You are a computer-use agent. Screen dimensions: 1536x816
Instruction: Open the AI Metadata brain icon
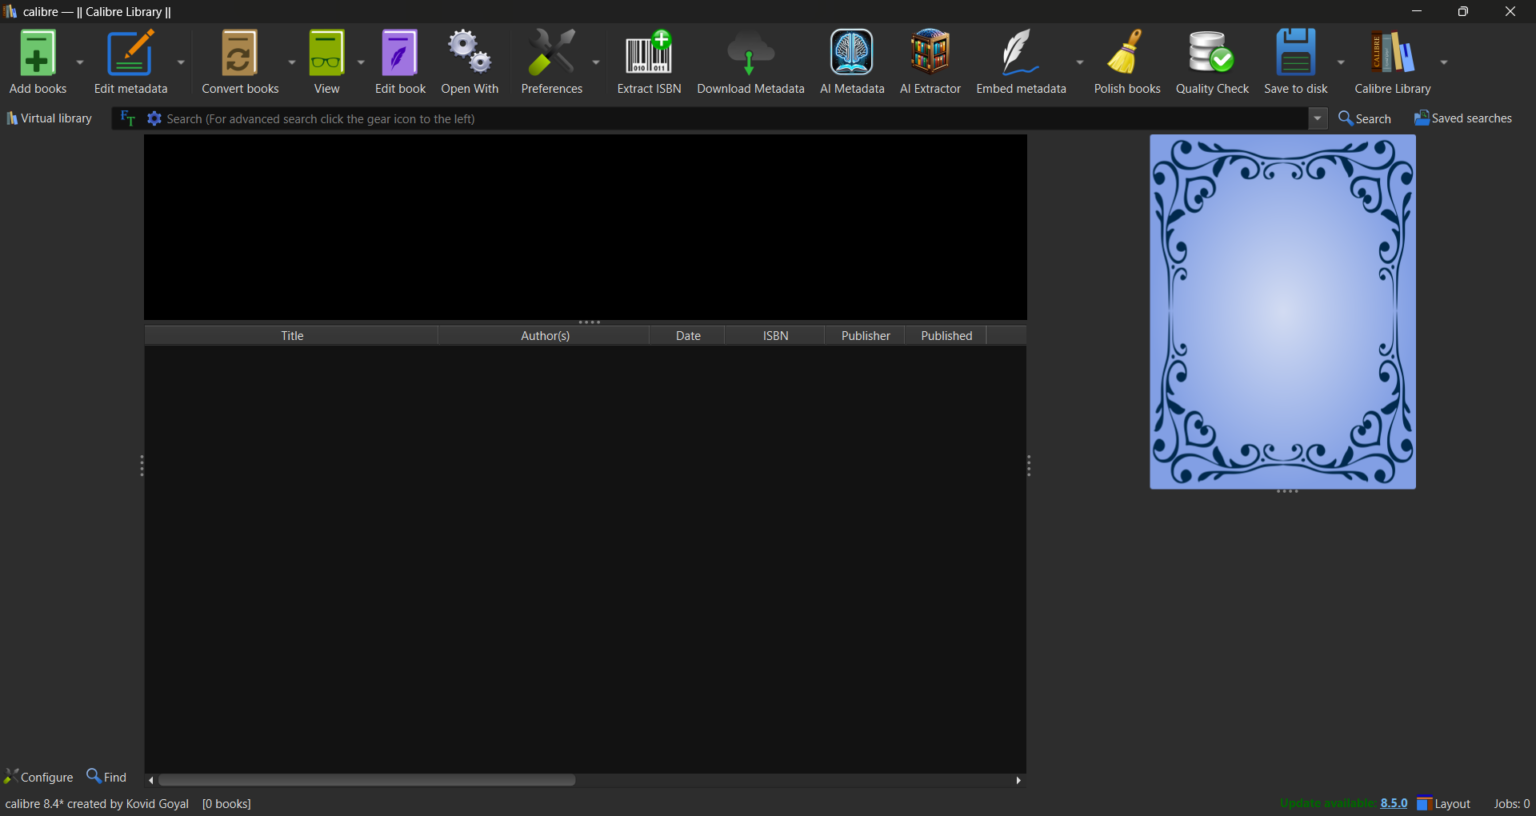pyautogui.click(x=852, y=53)
